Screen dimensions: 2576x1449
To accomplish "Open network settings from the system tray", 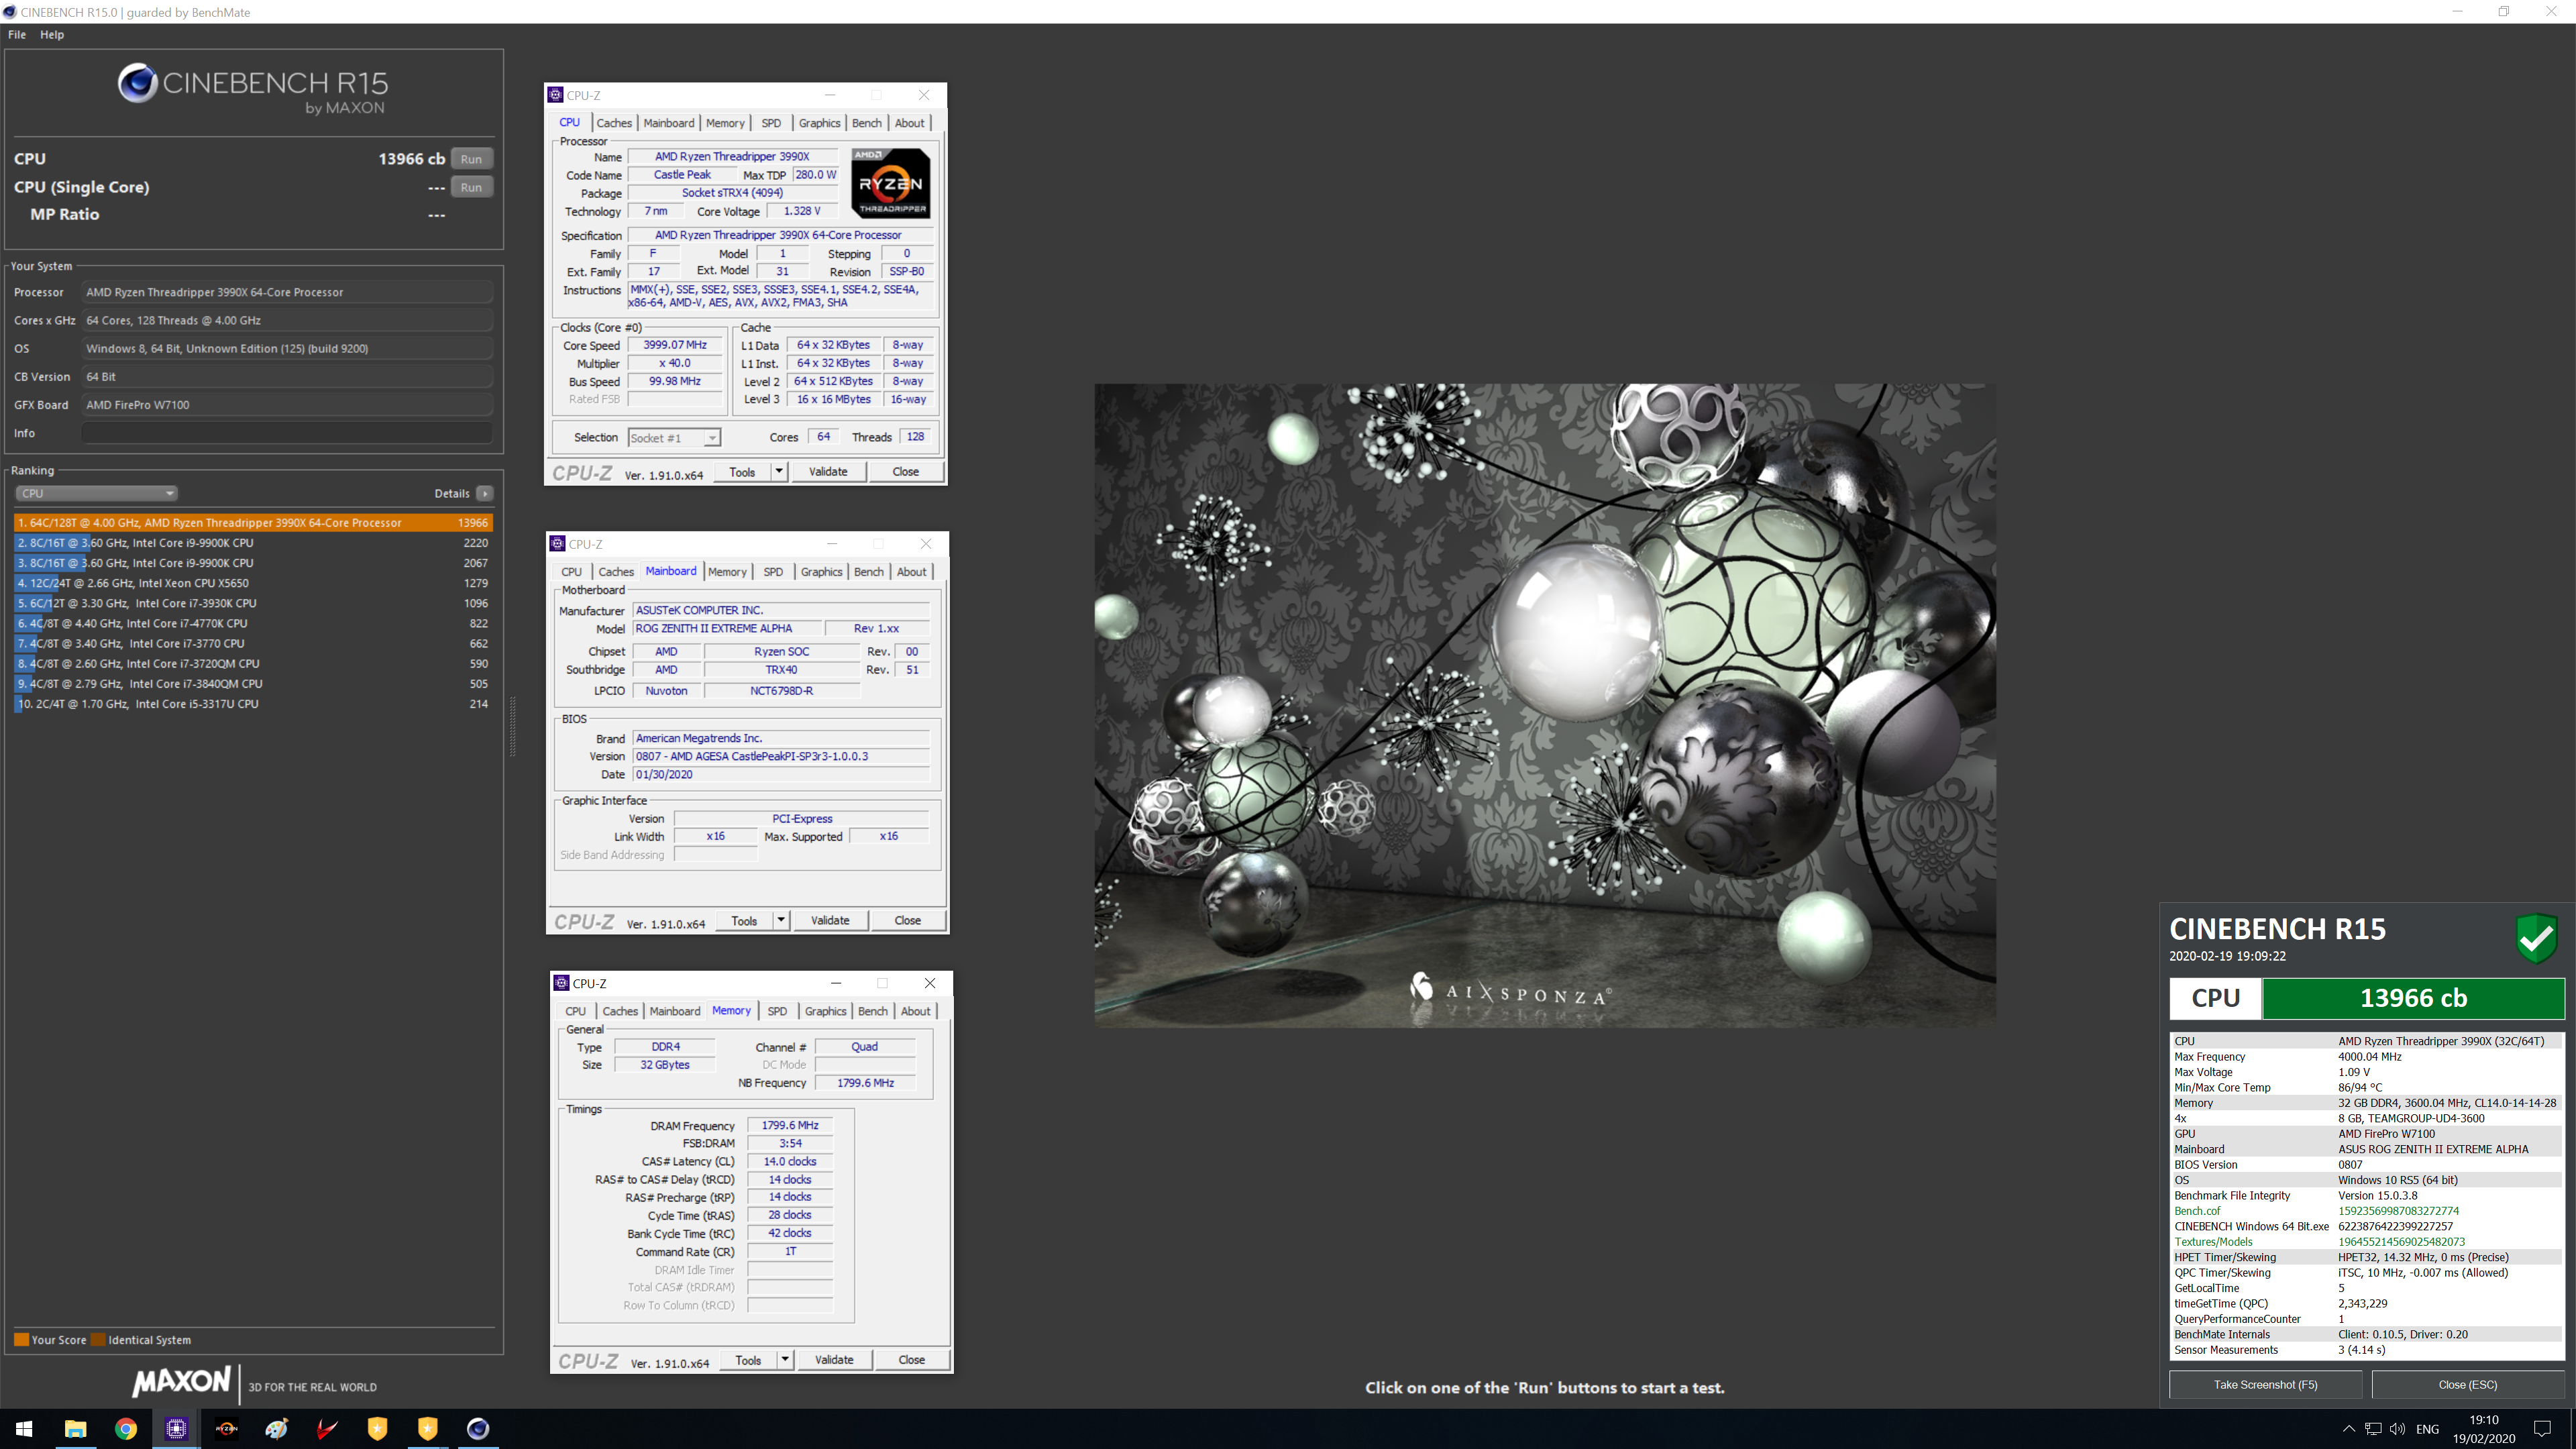I will click(2373, 1428).
